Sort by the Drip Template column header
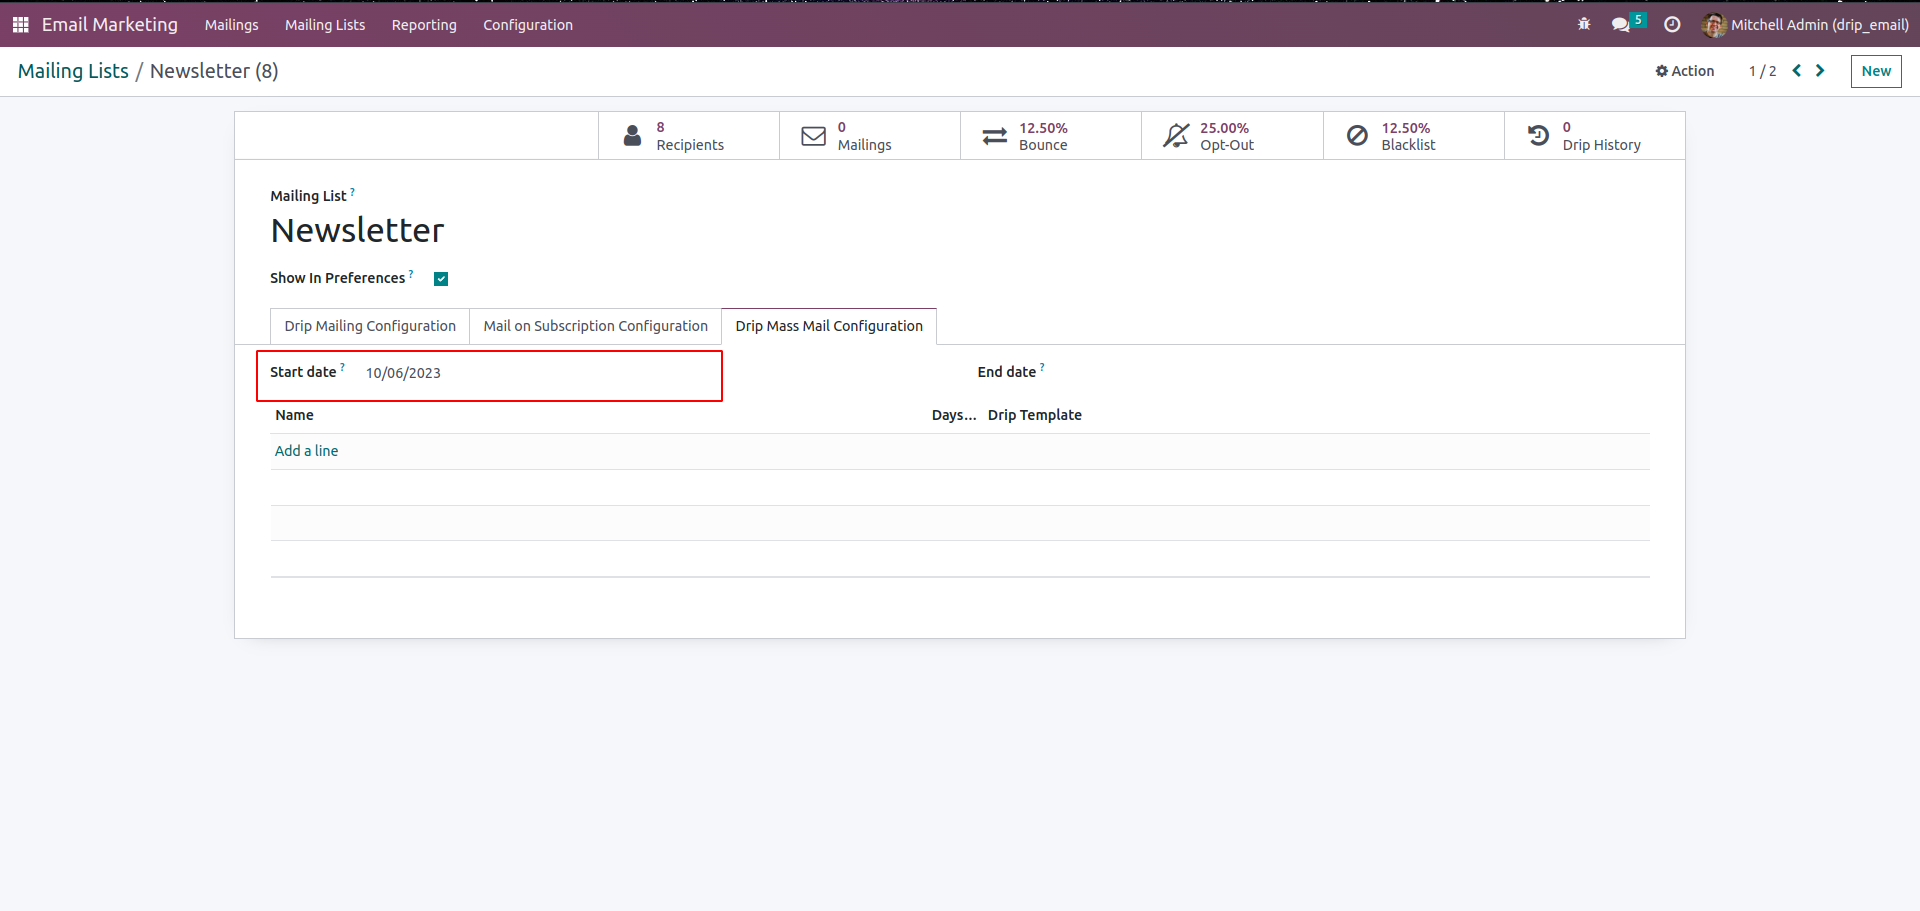 (x=1035, y=415)
